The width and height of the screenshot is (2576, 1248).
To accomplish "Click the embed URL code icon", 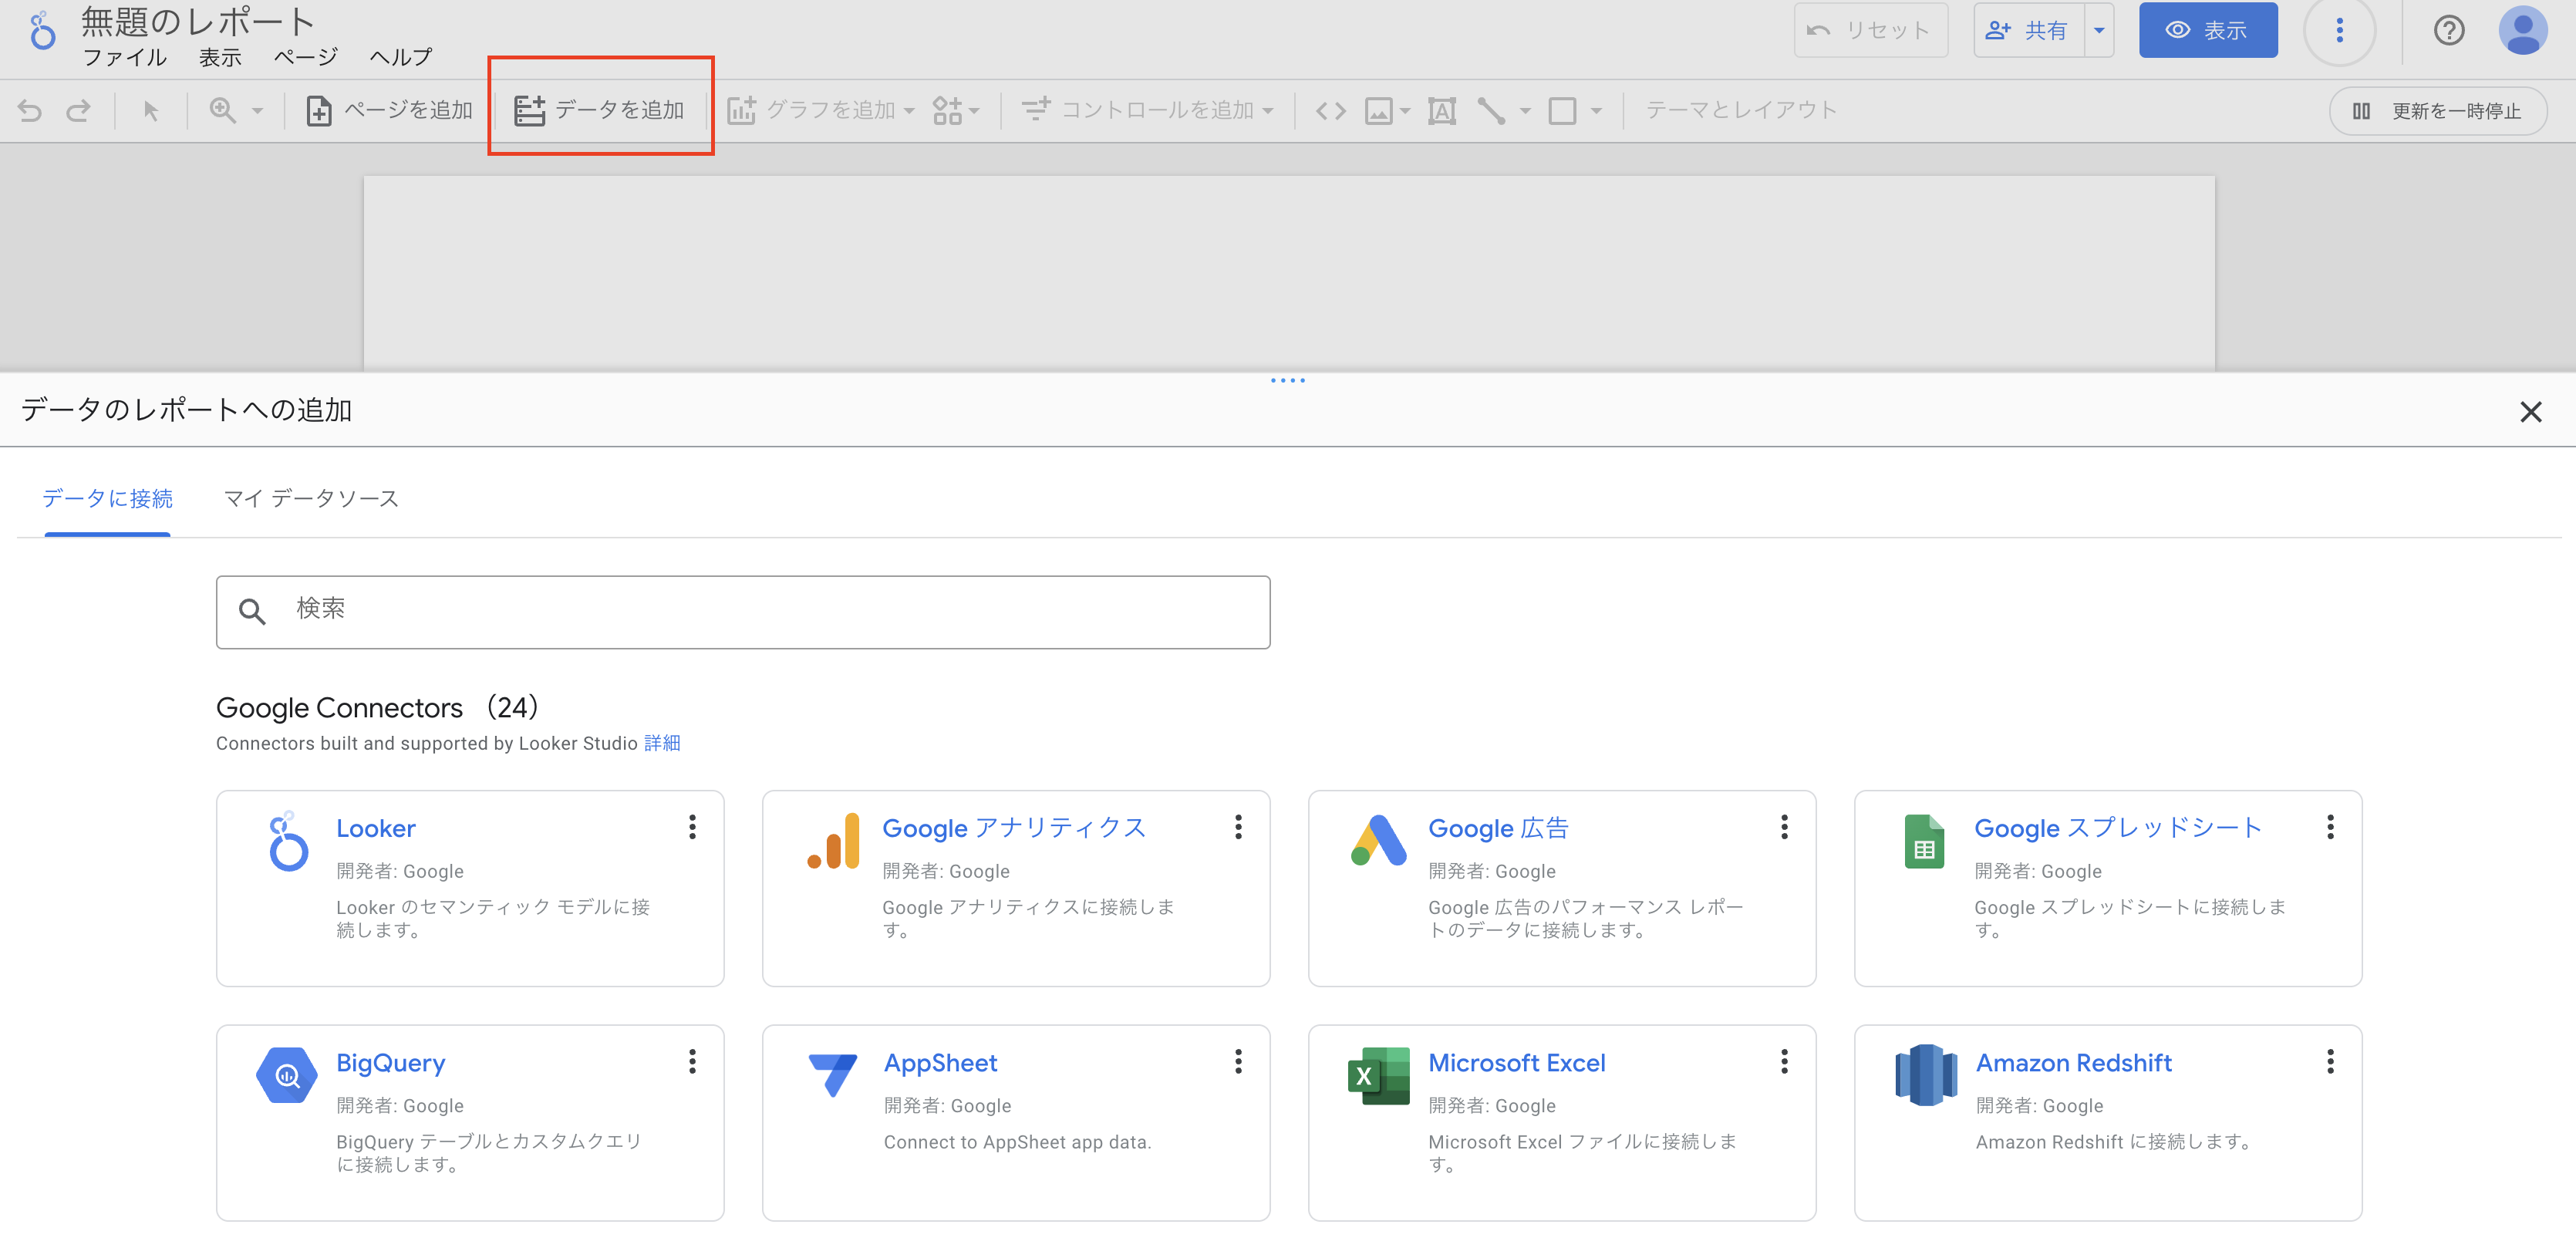I will 1330,110.
